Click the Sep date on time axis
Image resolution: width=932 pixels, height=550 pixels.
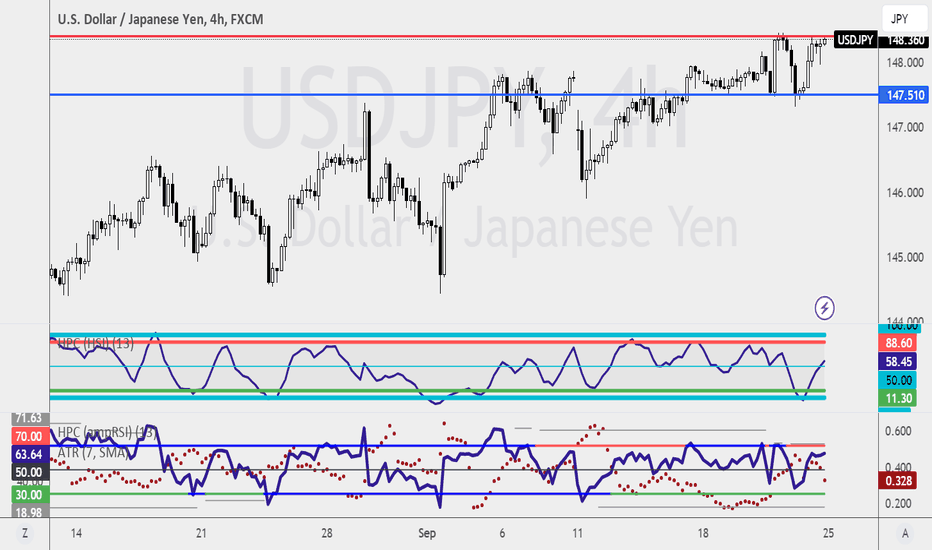pyautogui.click(x=427, y=533)
